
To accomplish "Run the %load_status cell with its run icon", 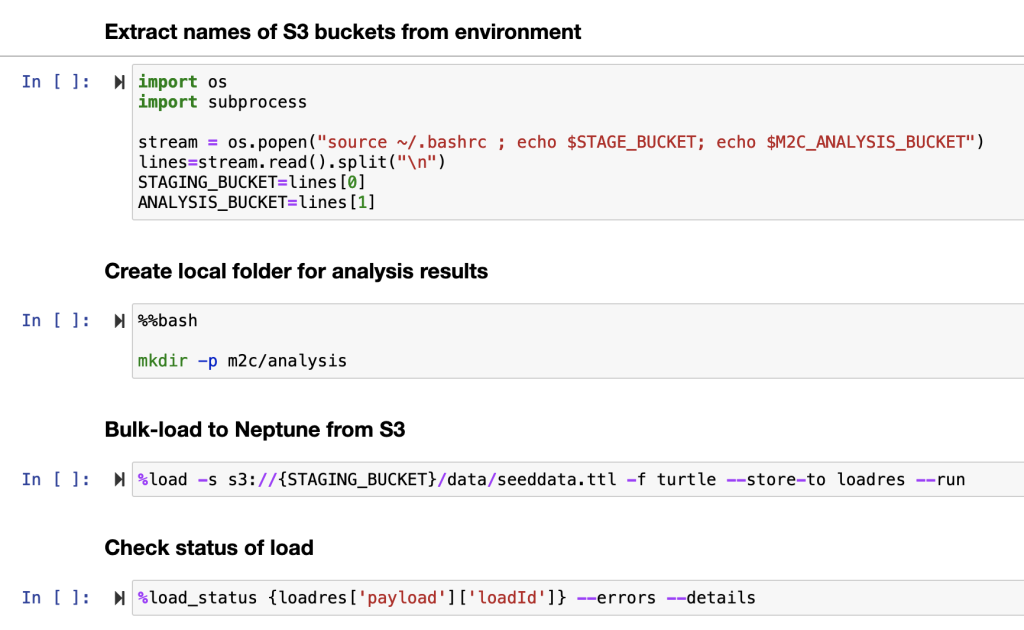I will (119, 598).
